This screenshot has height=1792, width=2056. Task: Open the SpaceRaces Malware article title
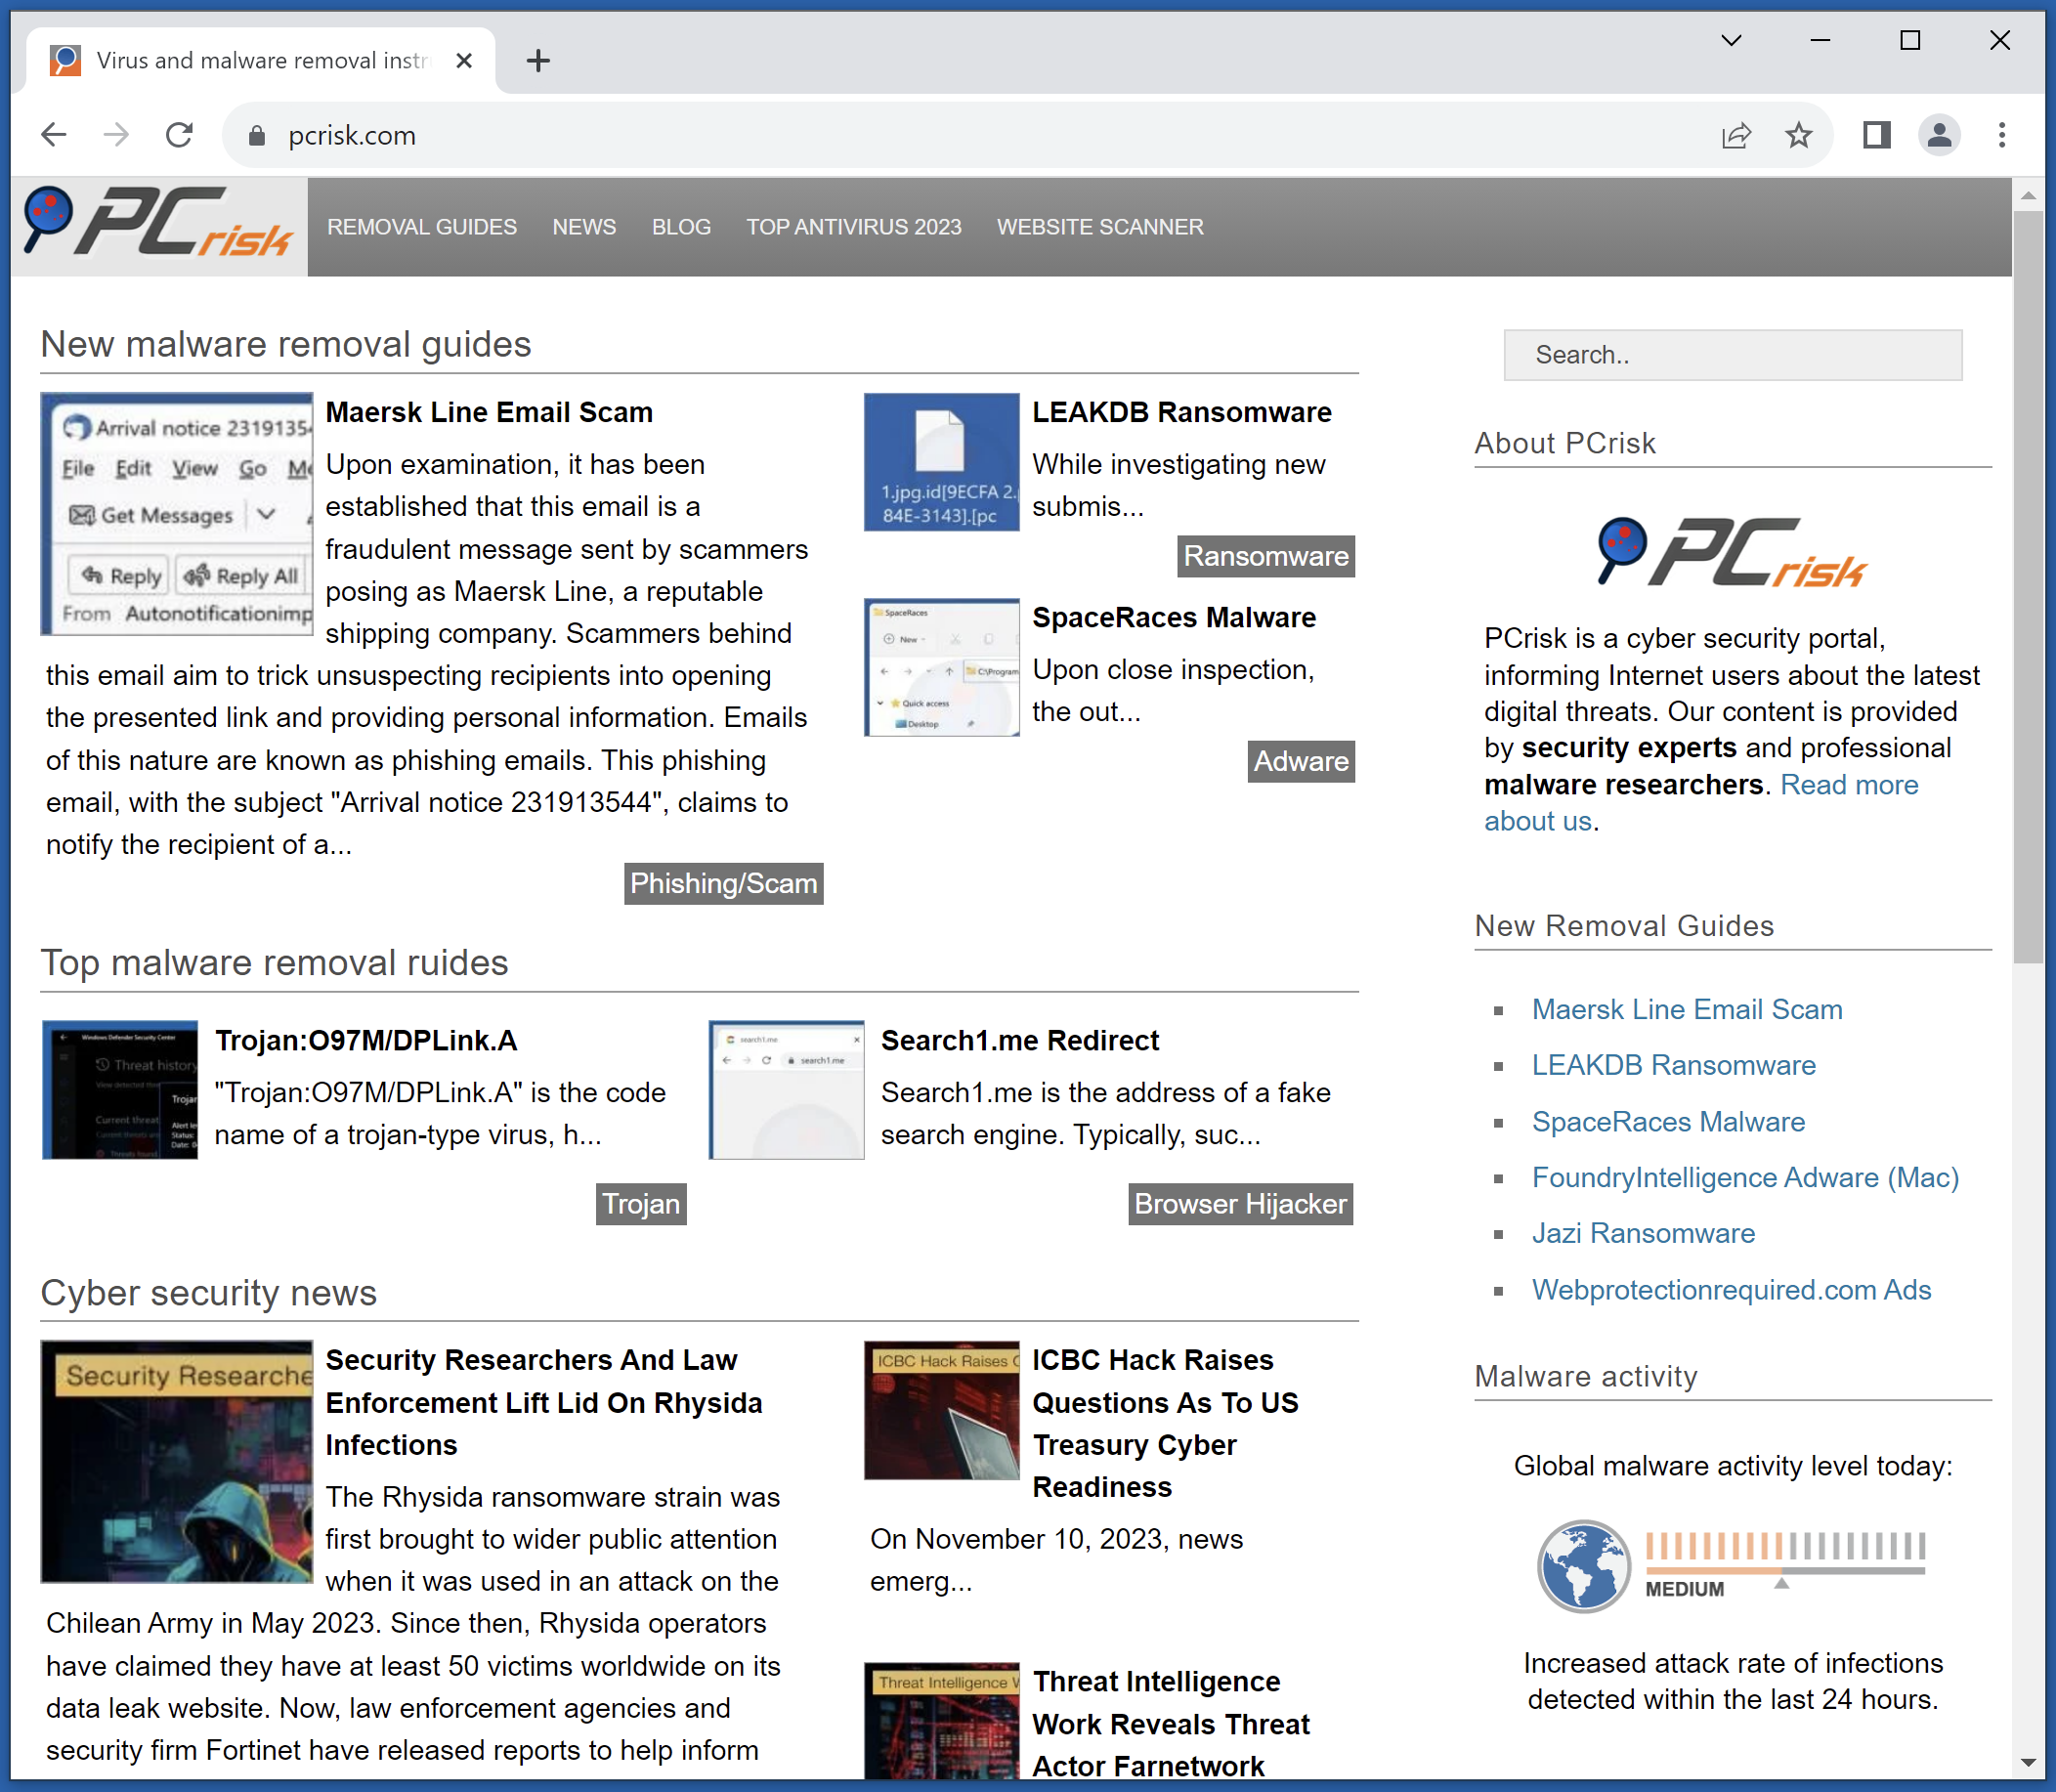(1173, 617)
